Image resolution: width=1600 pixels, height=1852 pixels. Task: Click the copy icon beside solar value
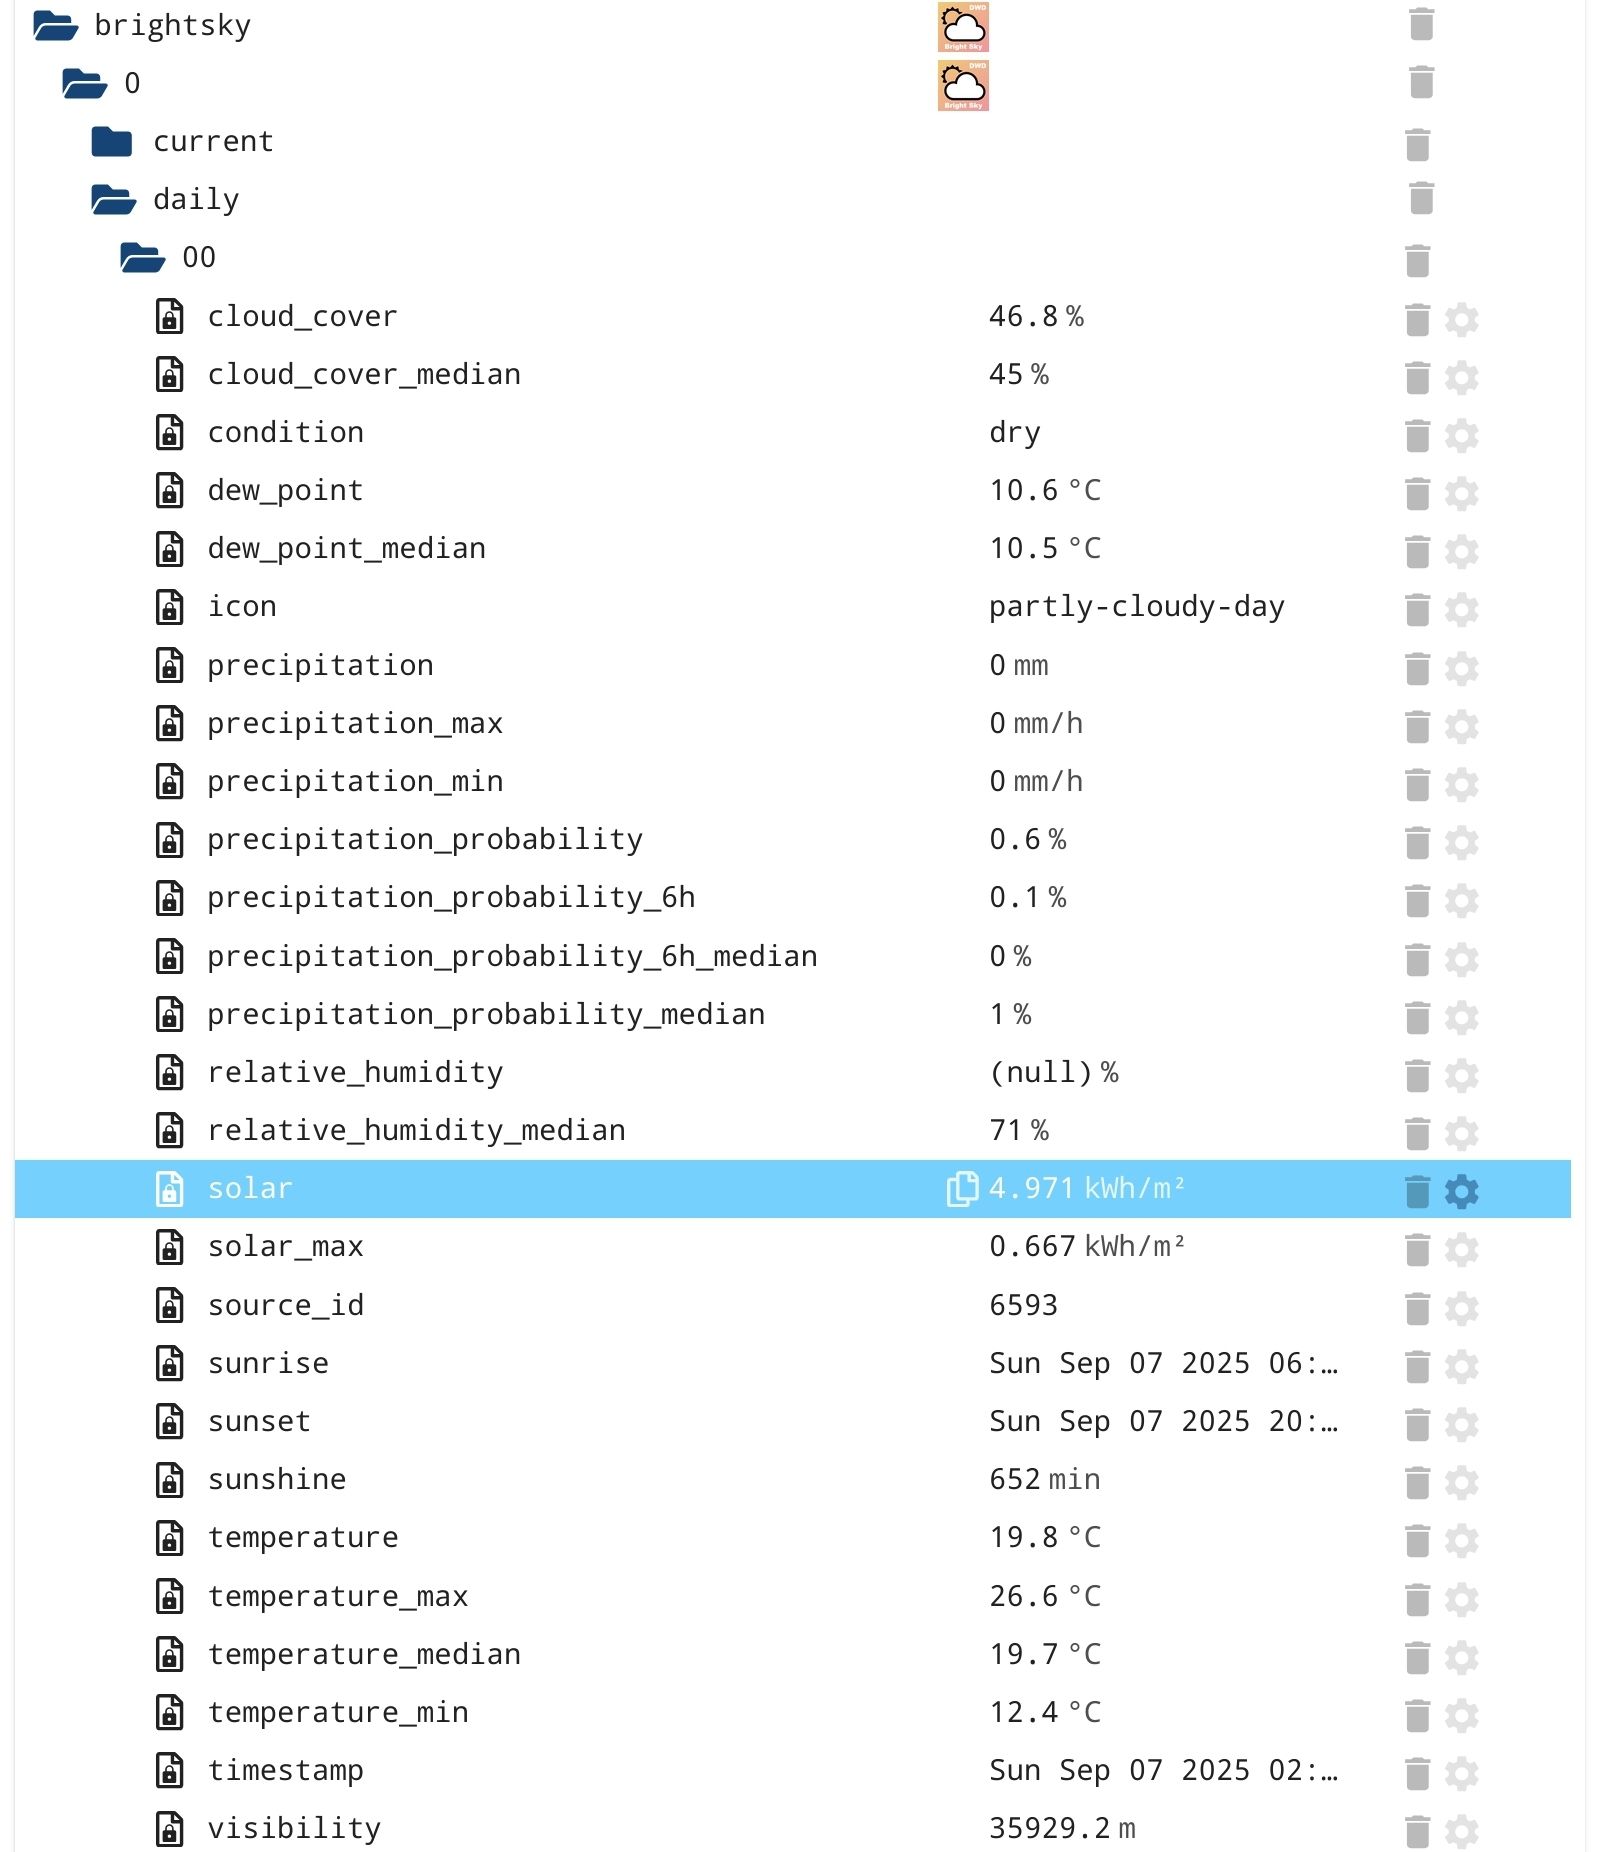962,1188
